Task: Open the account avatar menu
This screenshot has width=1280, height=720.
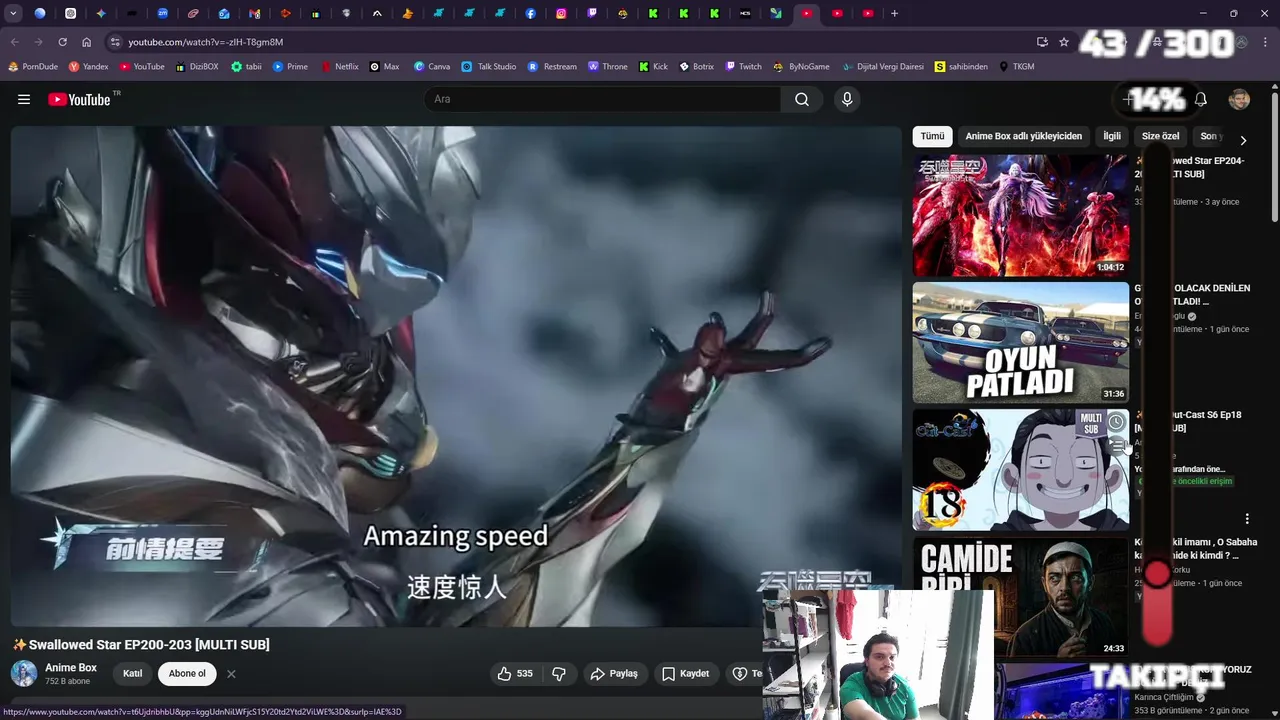Action: coord(1239,99)
